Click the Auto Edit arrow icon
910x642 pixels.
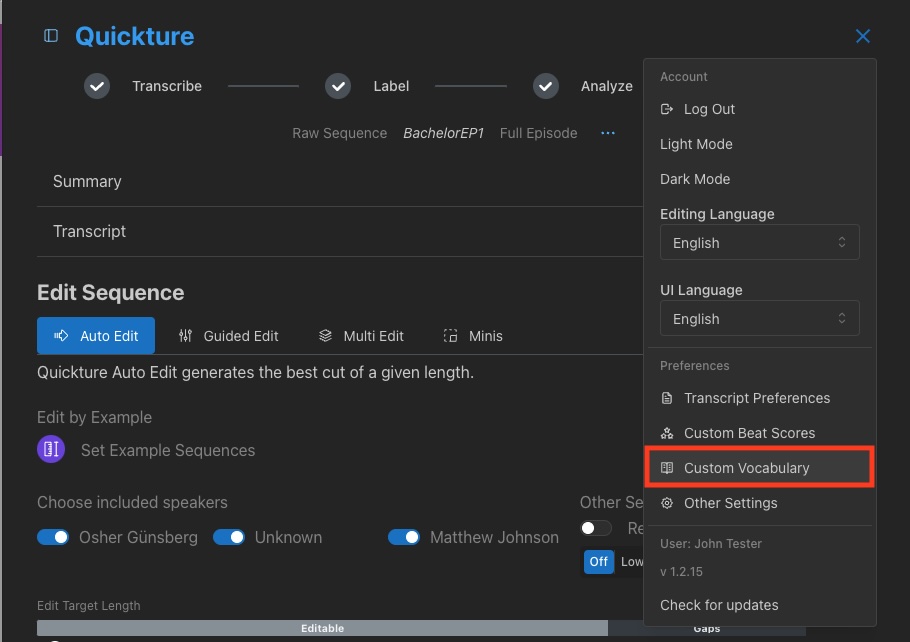(61, 336)
